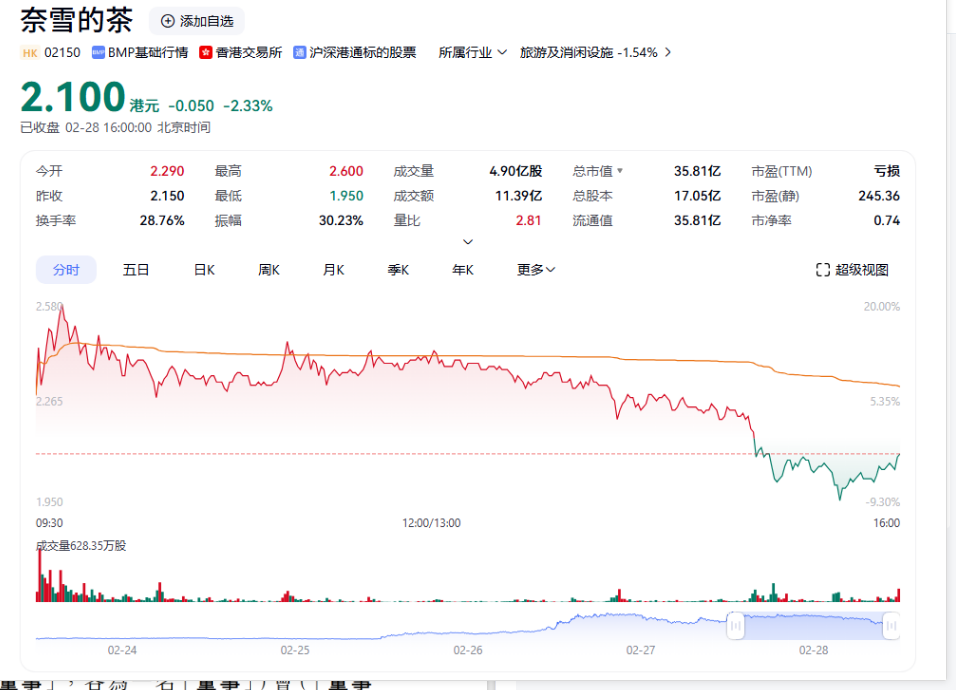Click the 沪深港通标的股票 blue icon
956x690 pixels.
point(299,53)
